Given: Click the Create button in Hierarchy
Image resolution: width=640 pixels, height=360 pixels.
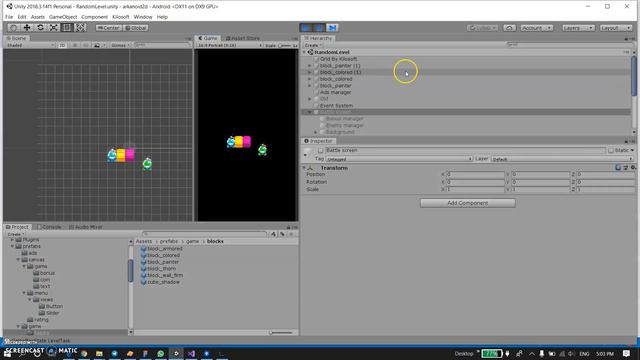Looking at the screenshot, I should click(x=313, y=45).
